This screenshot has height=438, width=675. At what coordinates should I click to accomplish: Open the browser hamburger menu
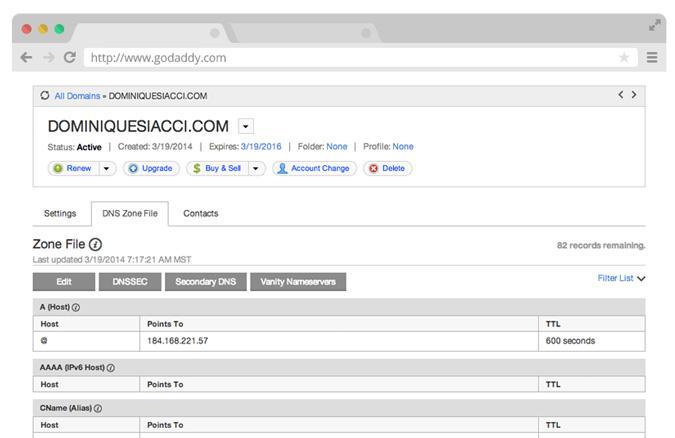(652, 58)
